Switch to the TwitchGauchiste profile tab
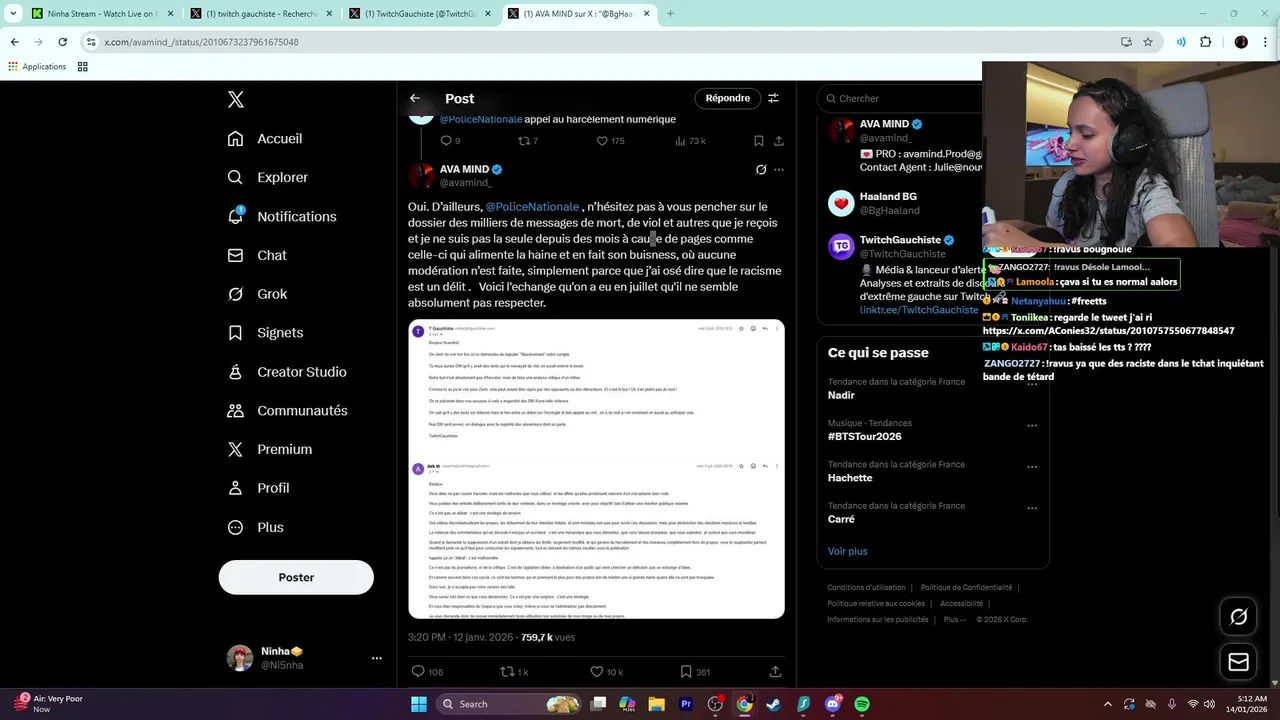 [x=420, y=14]
